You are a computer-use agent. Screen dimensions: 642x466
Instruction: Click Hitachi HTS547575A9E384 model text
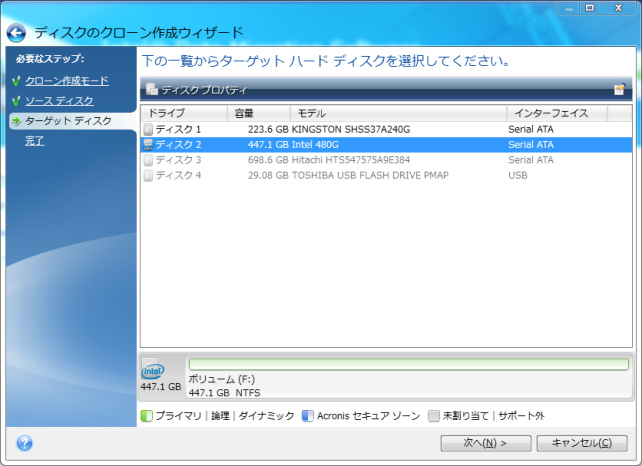click(350, 160)
